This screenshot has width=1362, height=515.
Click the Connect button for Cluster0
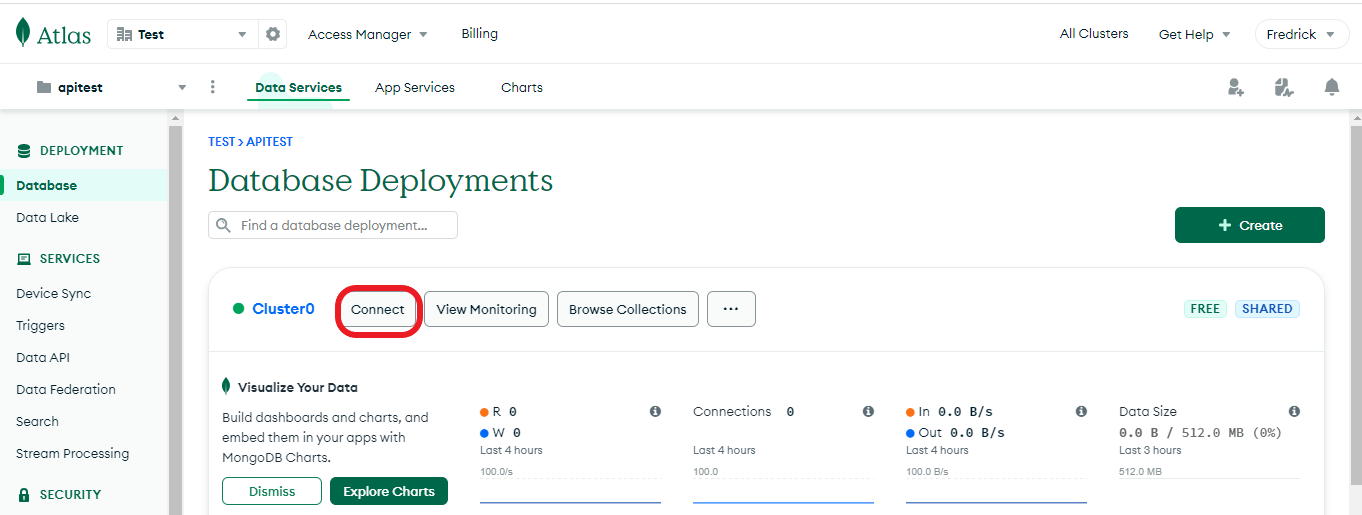(x=377, y=309)
